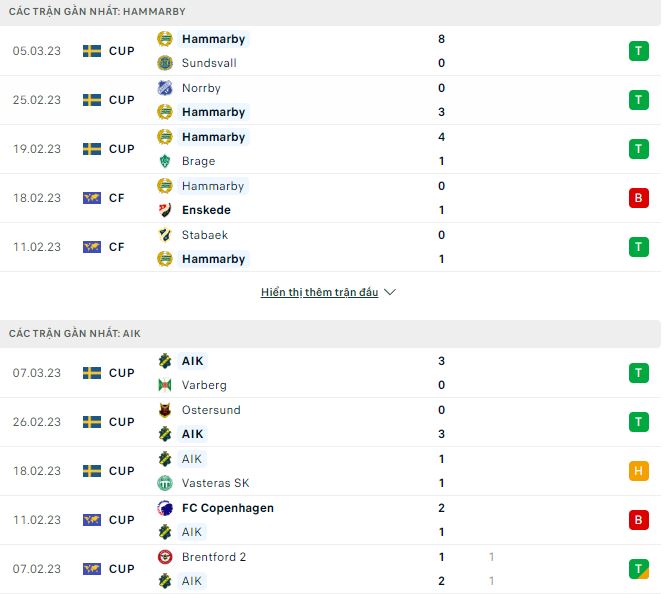
Task: Click the Sundsvall team crest icon
Action: 165,63
